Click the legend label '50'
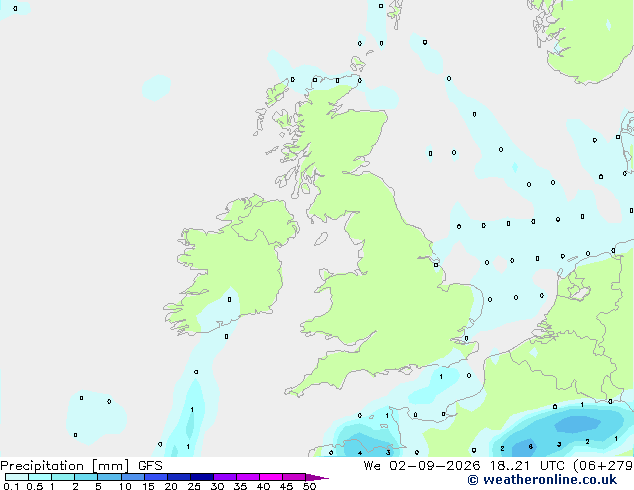This screenshot has height=490, width=634. (309, 486)
